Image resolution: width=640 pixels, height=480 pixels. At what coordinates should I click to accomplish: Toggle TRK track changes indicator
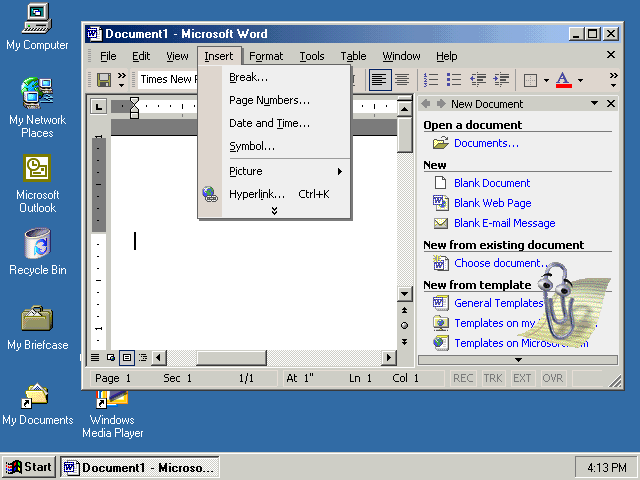(493, 378)
